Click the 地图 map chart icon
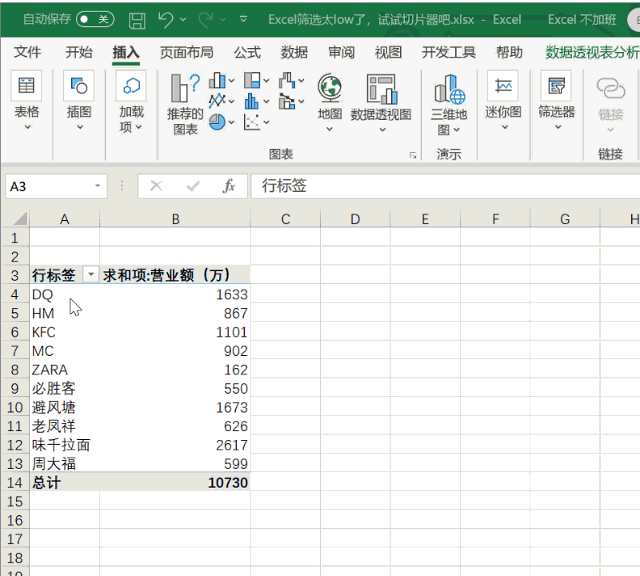Image resolution: width=640 pixels, height=576 pixels. 330,87
